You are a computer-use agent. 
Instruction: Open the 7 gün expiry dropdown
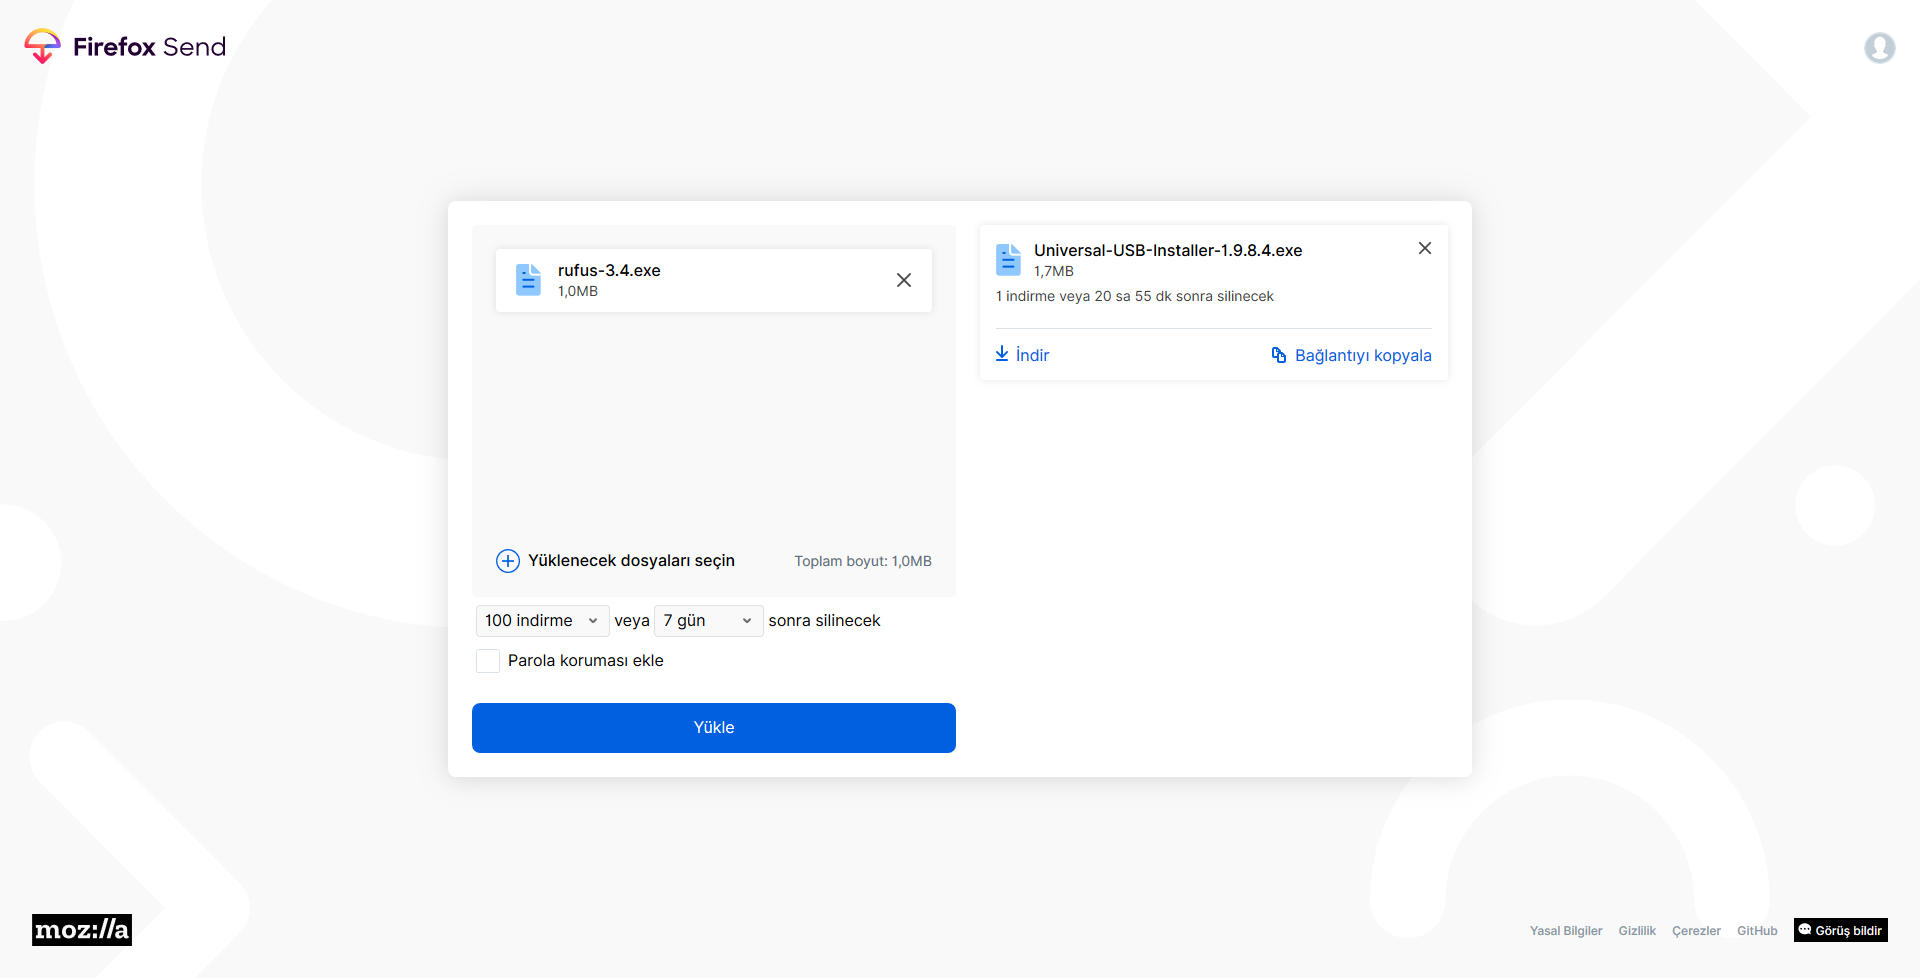pos(708,621)
